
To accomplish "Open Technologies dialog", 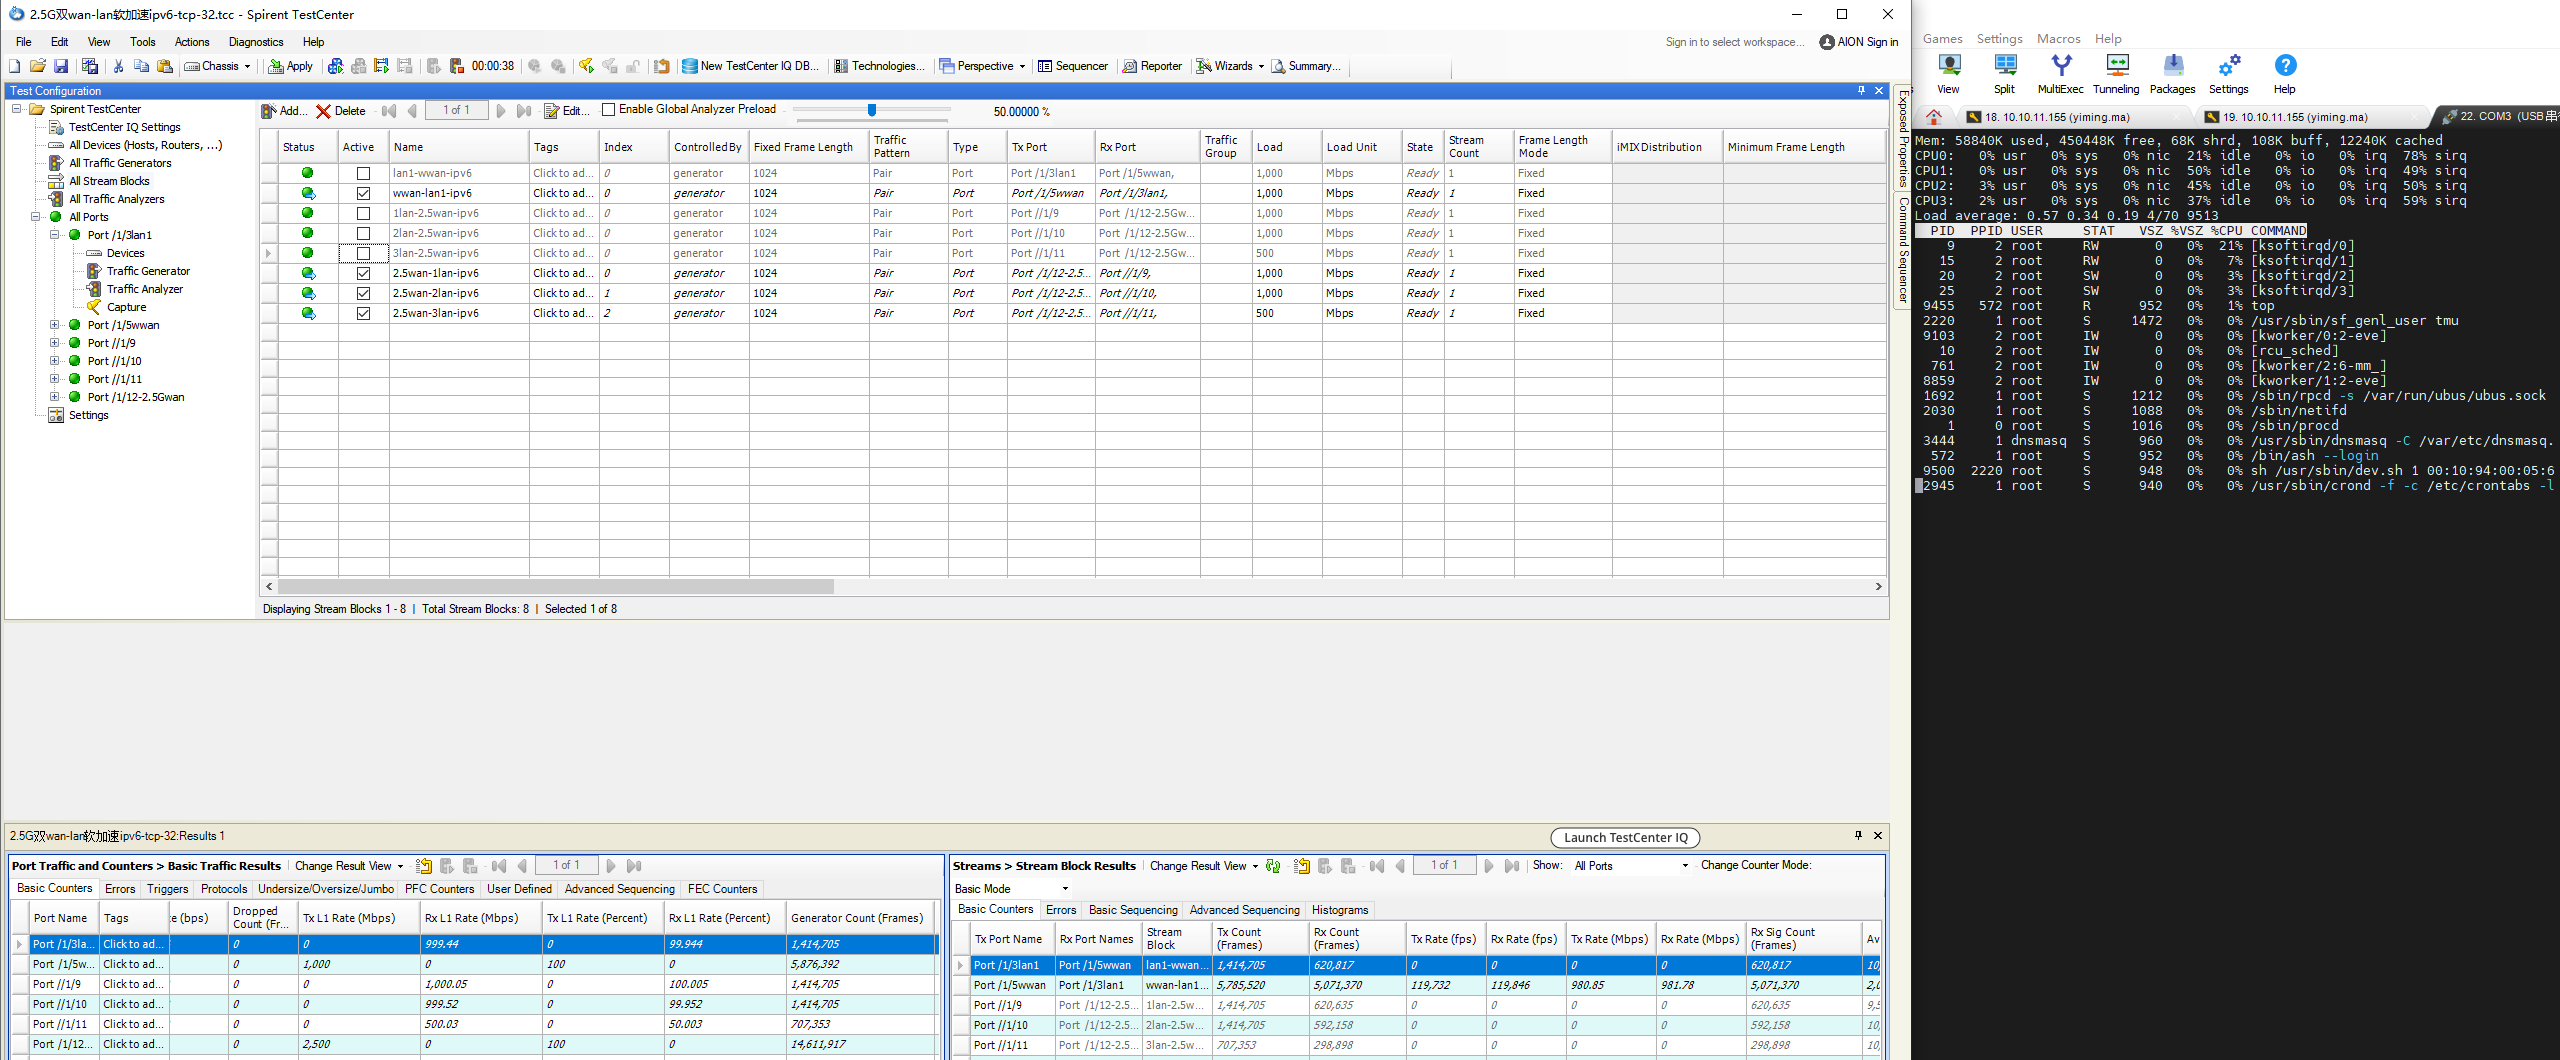I will (x=879, y=66).
